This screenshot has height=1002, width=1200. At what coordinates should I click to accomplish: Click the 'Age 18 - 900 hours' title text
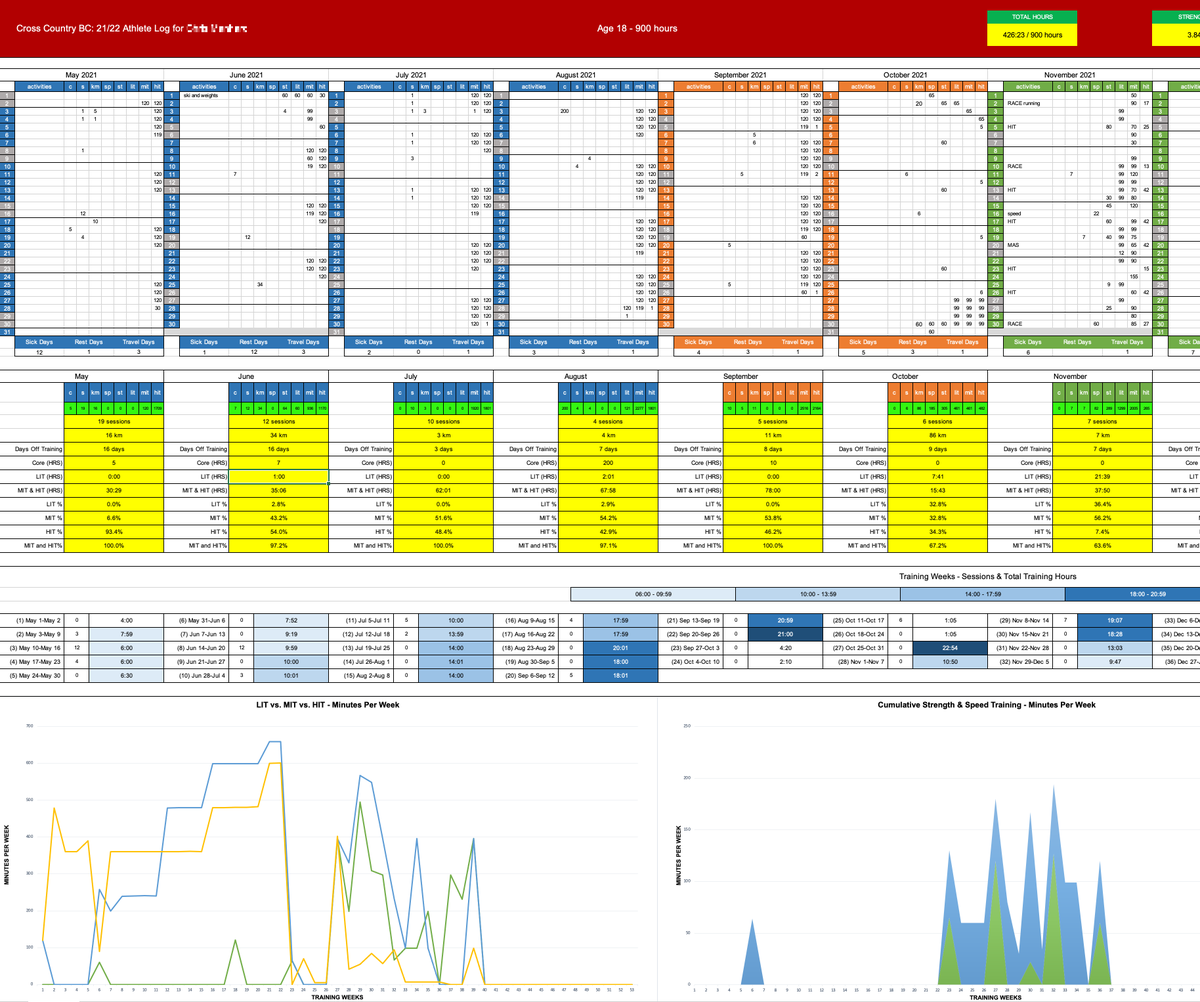pos(636,28)
